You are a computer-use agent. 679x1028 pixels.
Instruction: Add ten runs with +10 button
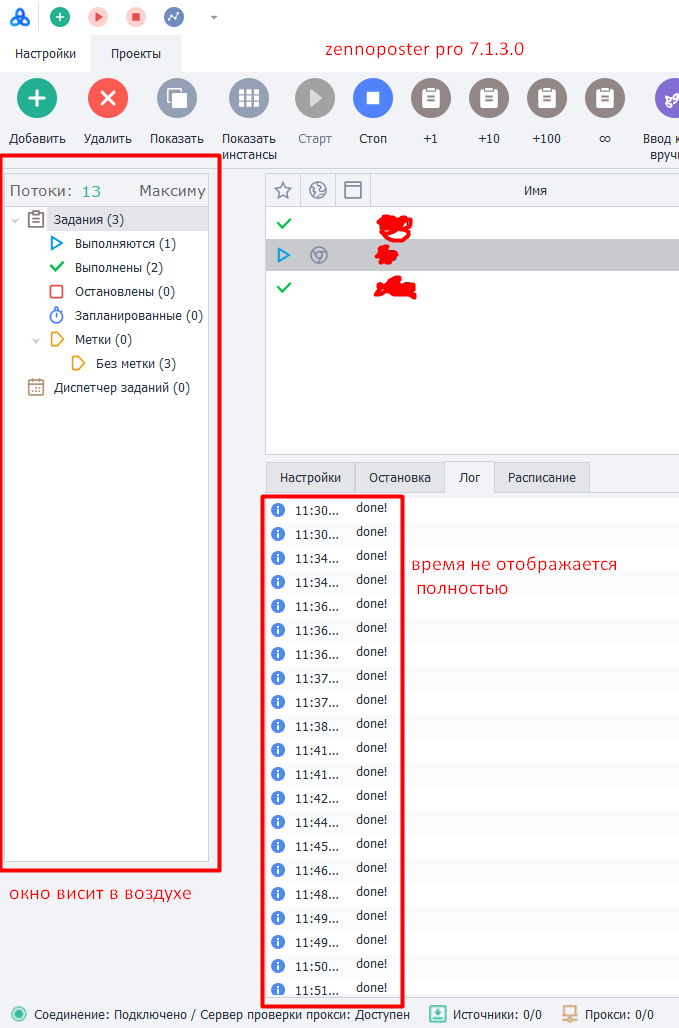tap(489, 98)
